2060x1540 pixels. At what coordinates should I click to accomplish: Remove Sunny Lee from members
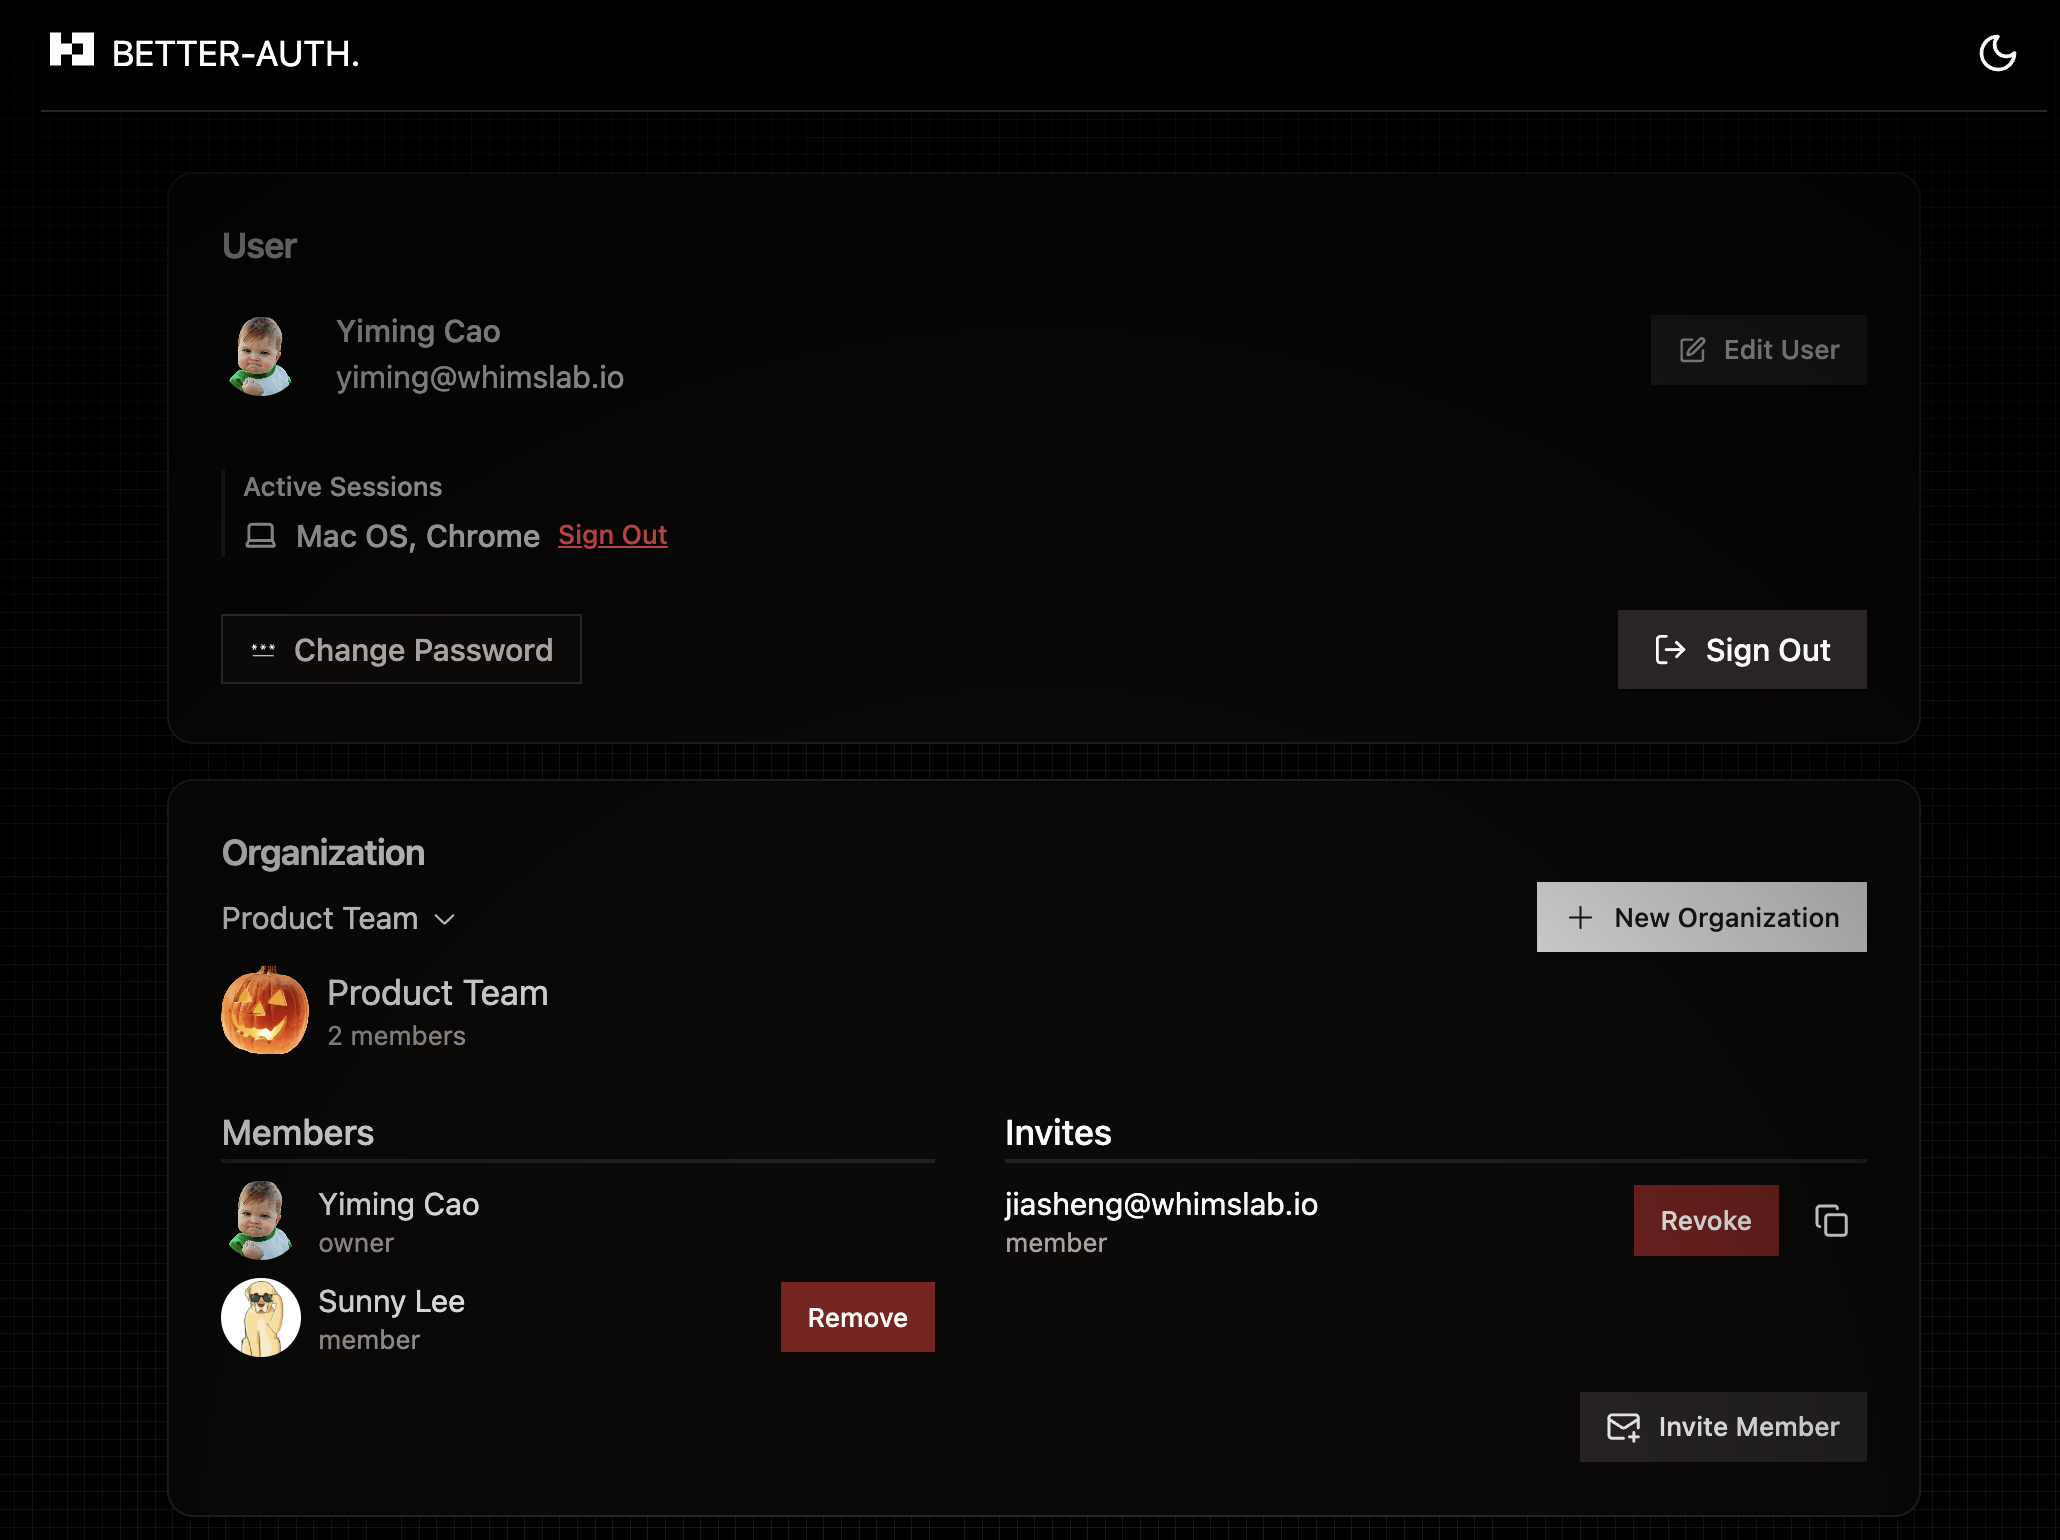click(857, 1318)
